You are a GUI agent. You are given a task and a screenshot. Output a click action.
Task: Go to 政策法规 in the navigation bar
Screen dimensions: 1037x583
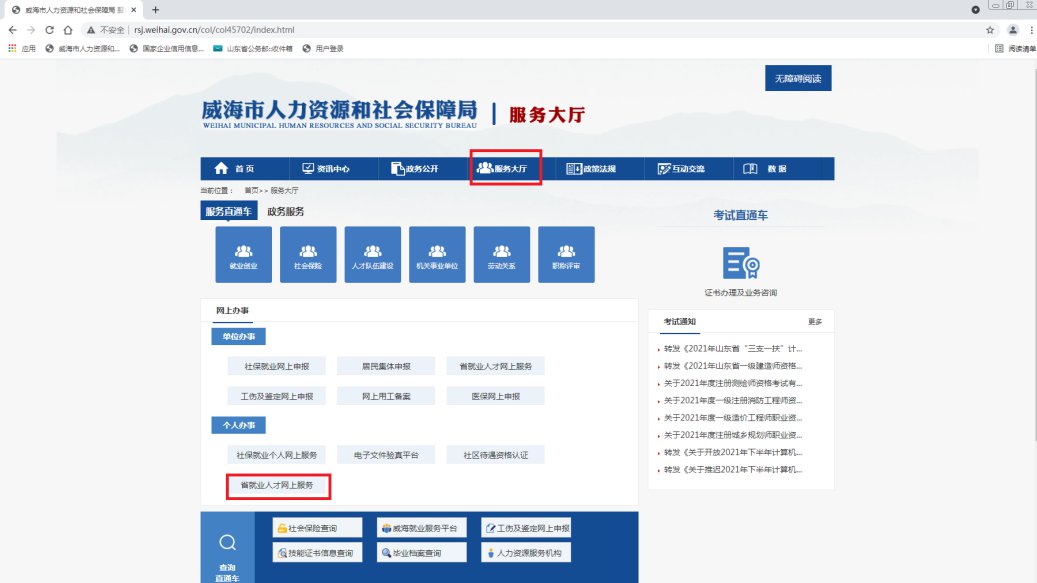(x=591, y=169)
